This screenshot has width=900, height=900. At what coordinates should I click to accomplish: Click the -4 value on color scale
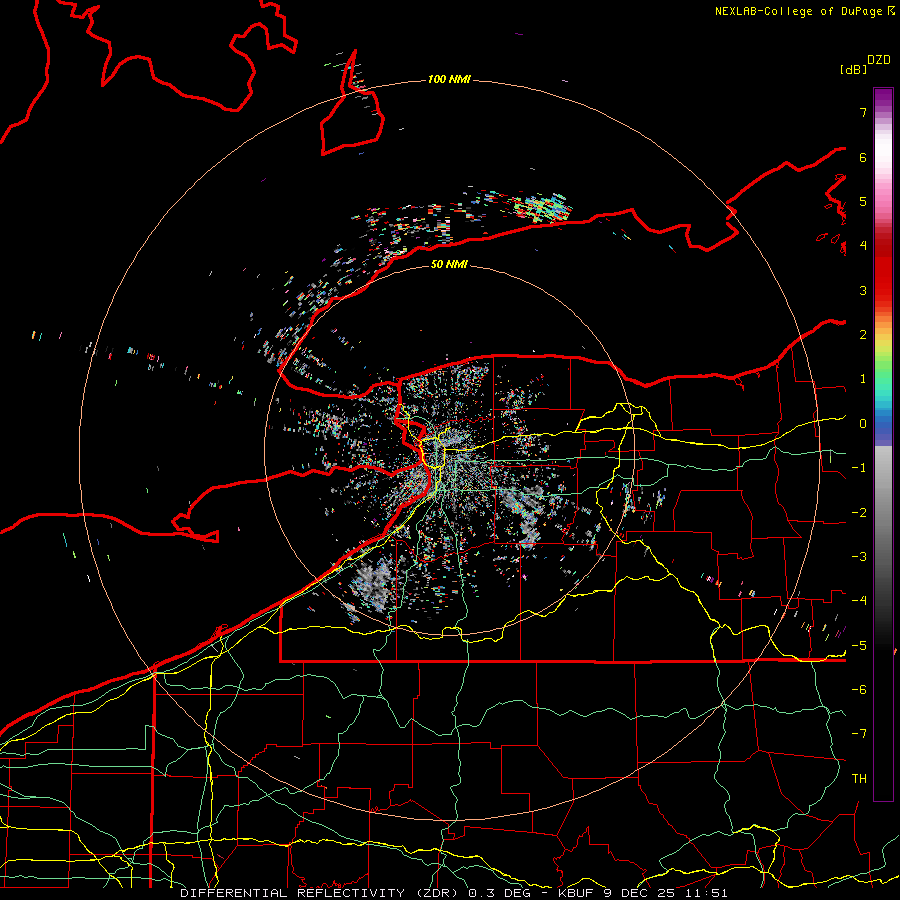click(859, 601)
